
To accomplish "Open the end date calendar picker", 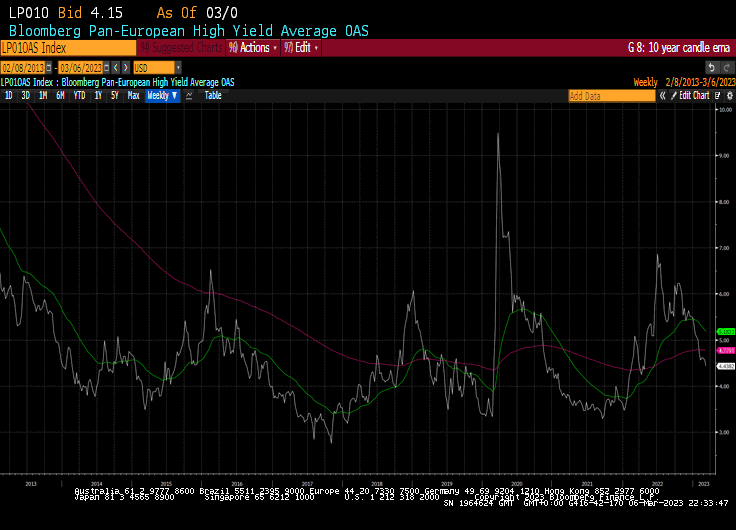I will point(107,68).
